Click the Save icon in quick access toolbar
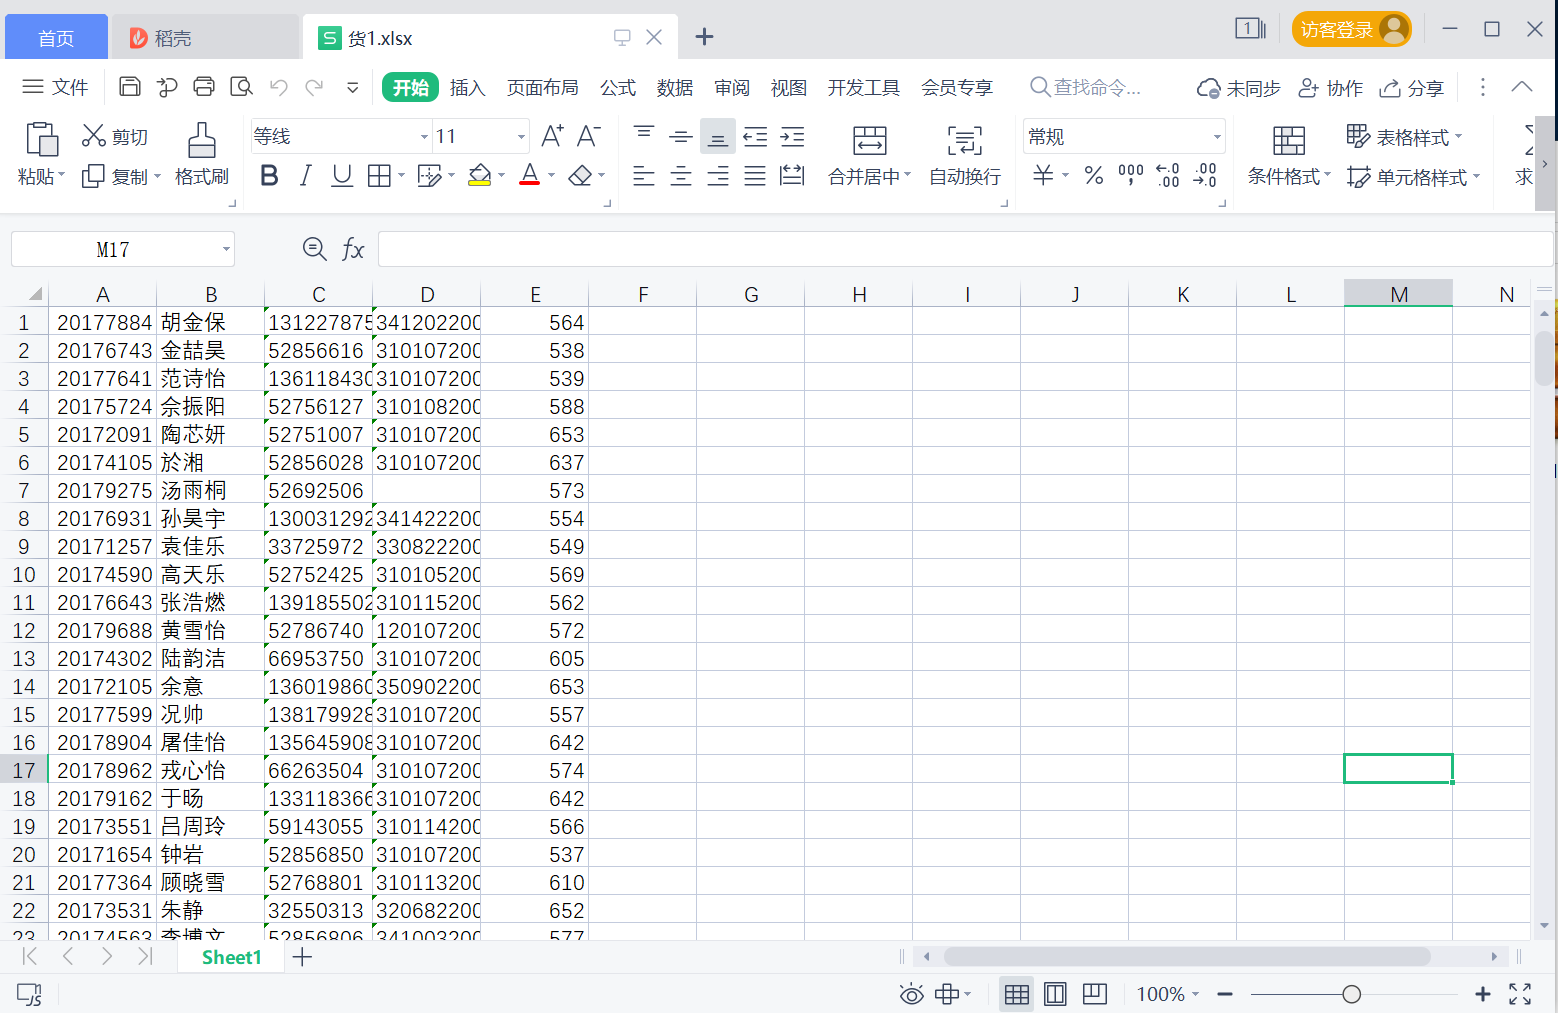 [130, 87]
